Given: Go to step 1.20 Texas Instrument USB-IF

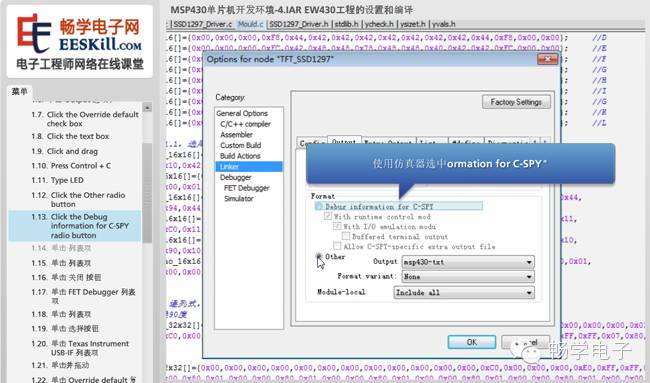Looking at the screenshot, I should coord(80,348).
